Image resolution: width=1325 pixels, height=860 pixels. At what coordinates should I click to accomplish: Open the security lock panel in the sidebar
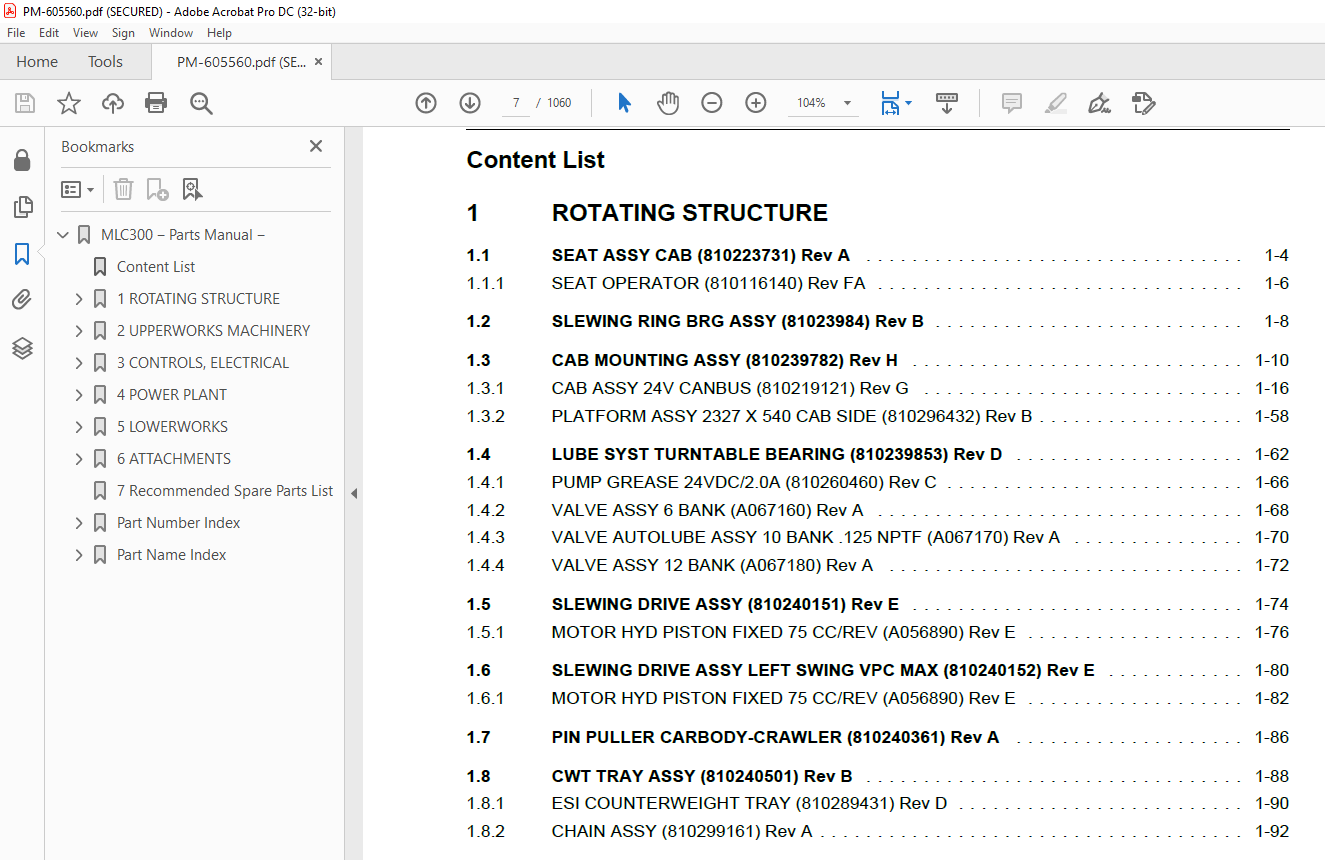(x=22, y=160)
